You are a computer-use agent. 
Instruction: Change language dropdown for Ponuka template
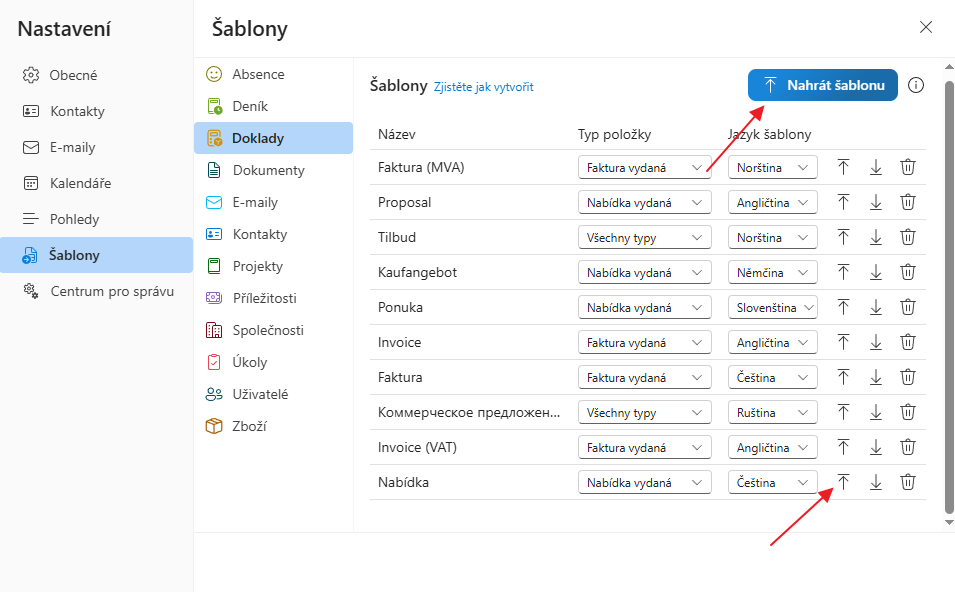(x=772, y=308)
